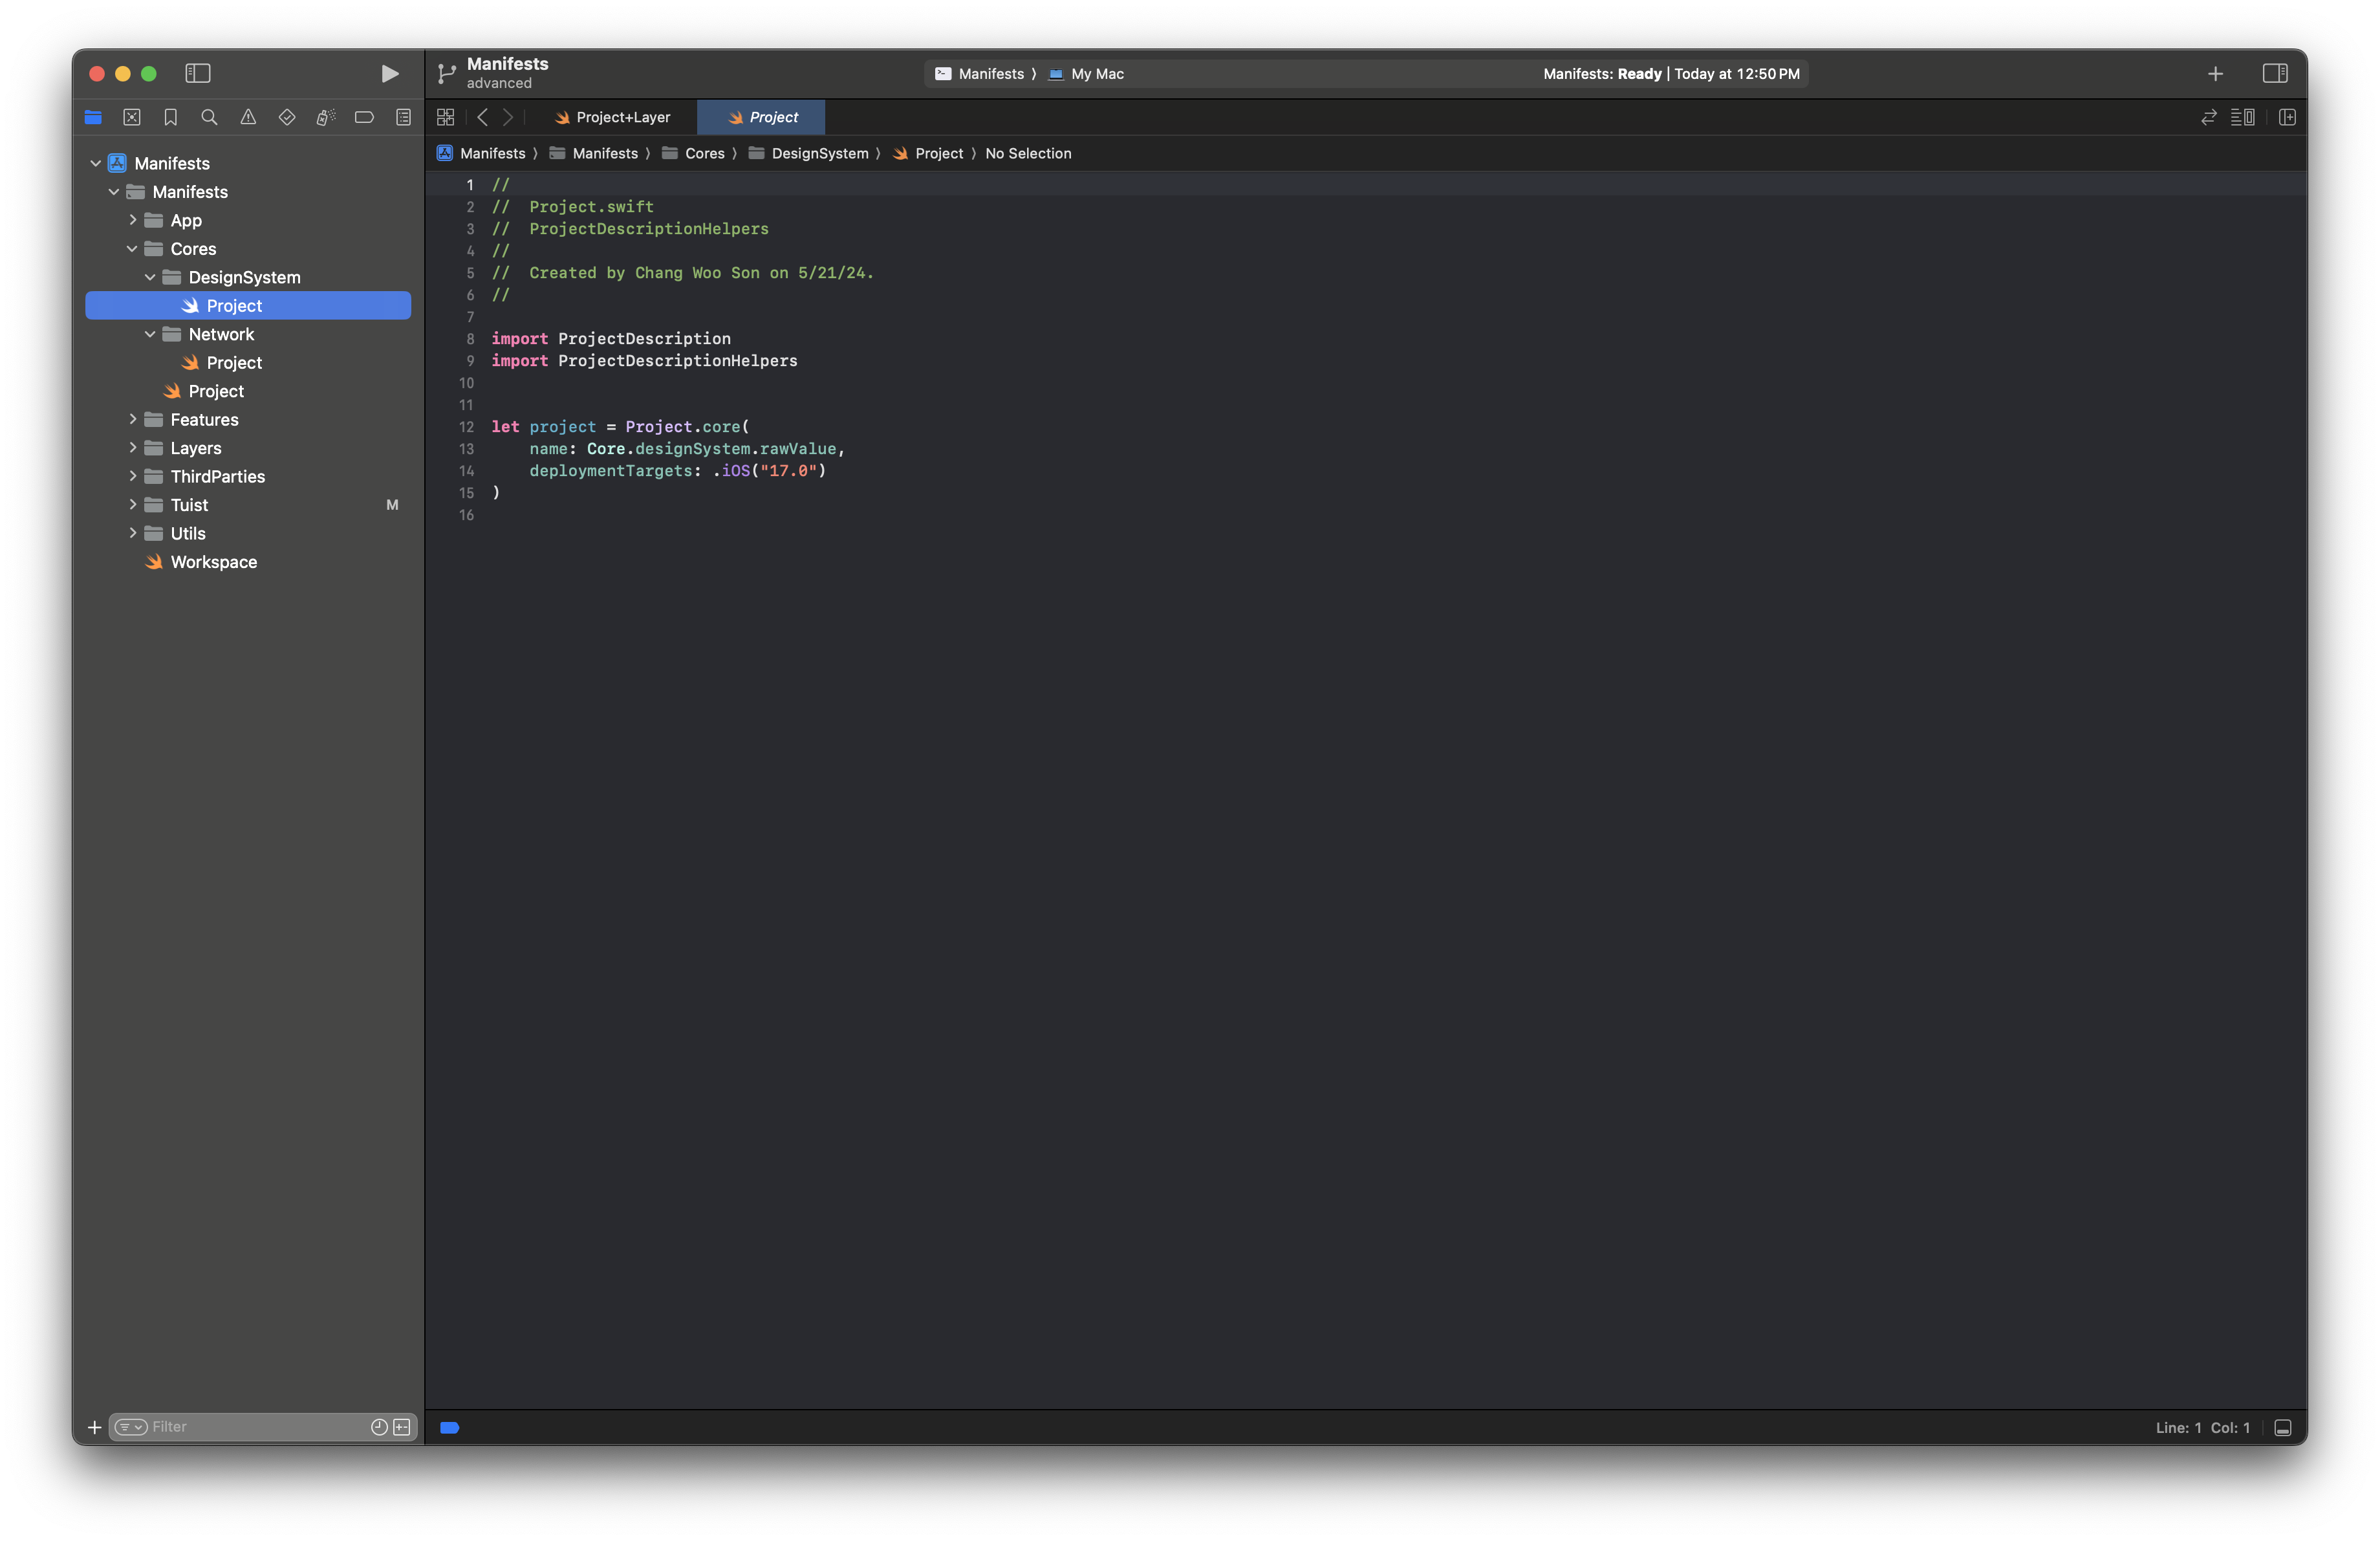Click the add file plus in navigator footer
This screenshot has height=1541, width=2380.
click(x=95, y=1427)
